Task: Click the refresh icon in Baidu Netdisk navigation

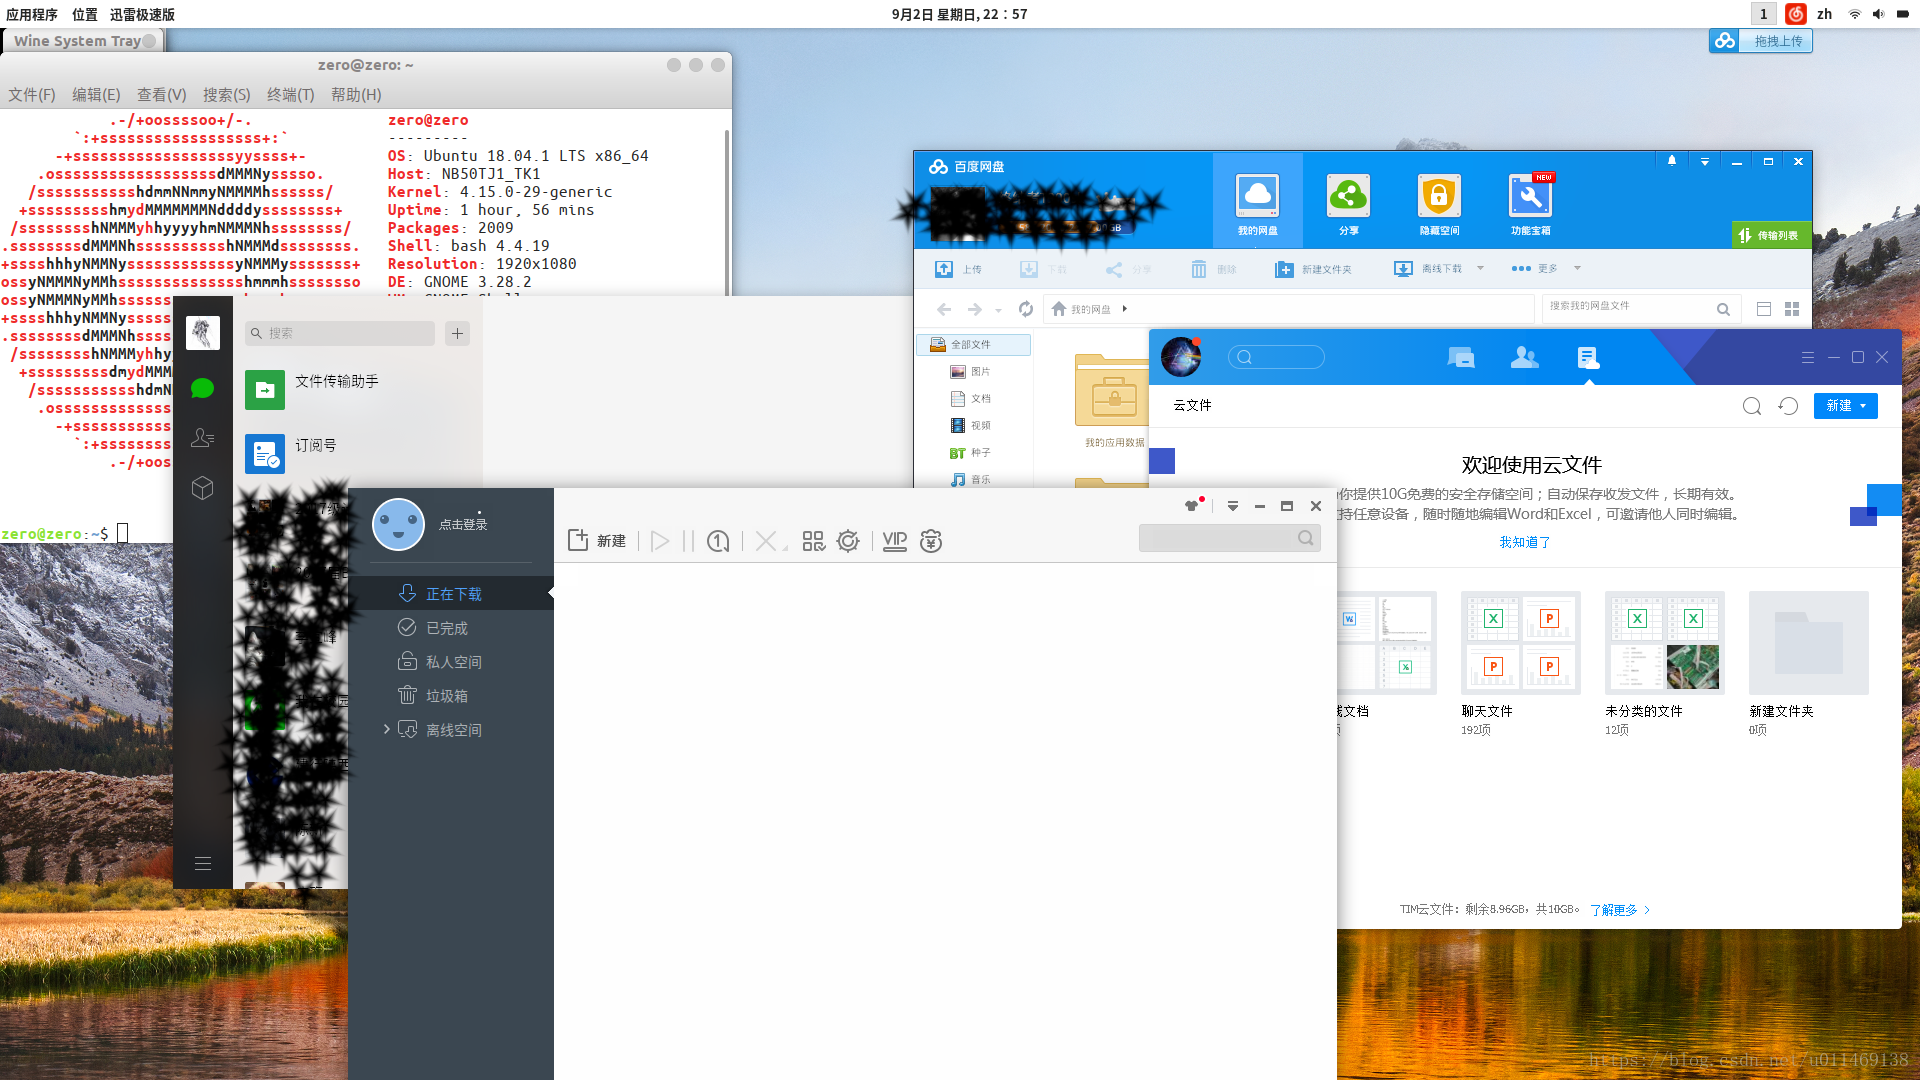Action: point(1026,309)
